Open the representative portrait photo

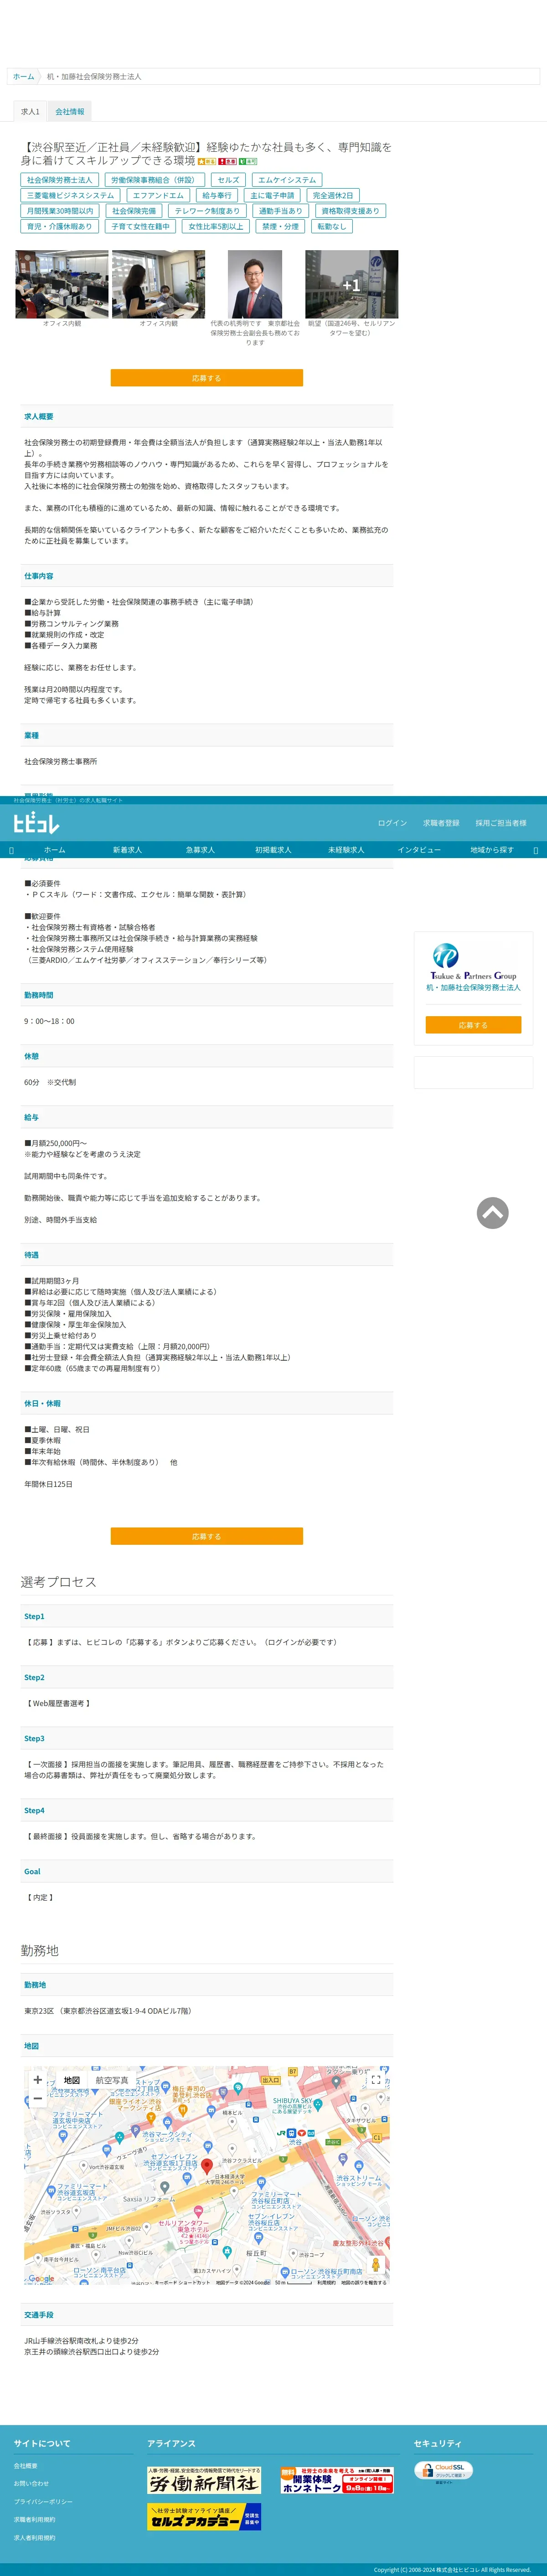255,284
